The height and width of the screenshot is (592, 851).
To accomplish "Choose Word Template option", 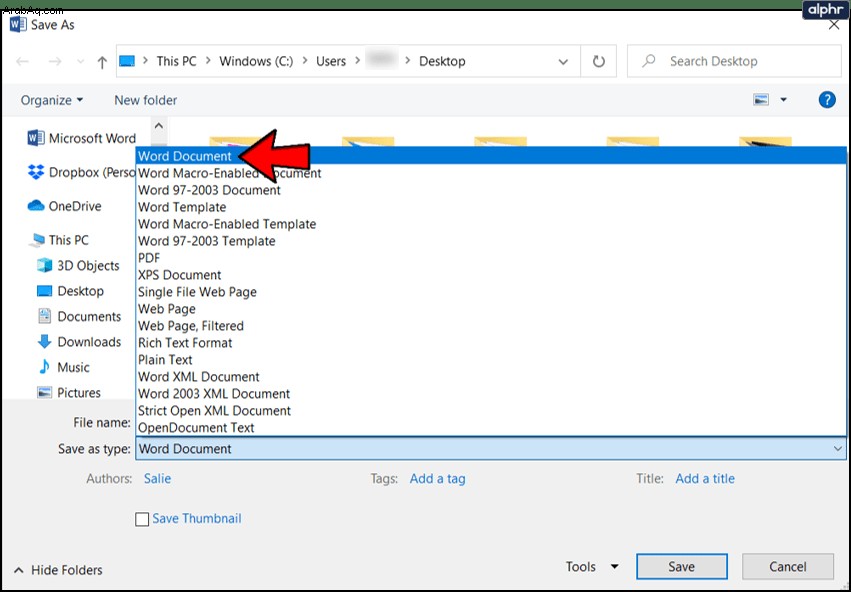I will tap(491, 207).
